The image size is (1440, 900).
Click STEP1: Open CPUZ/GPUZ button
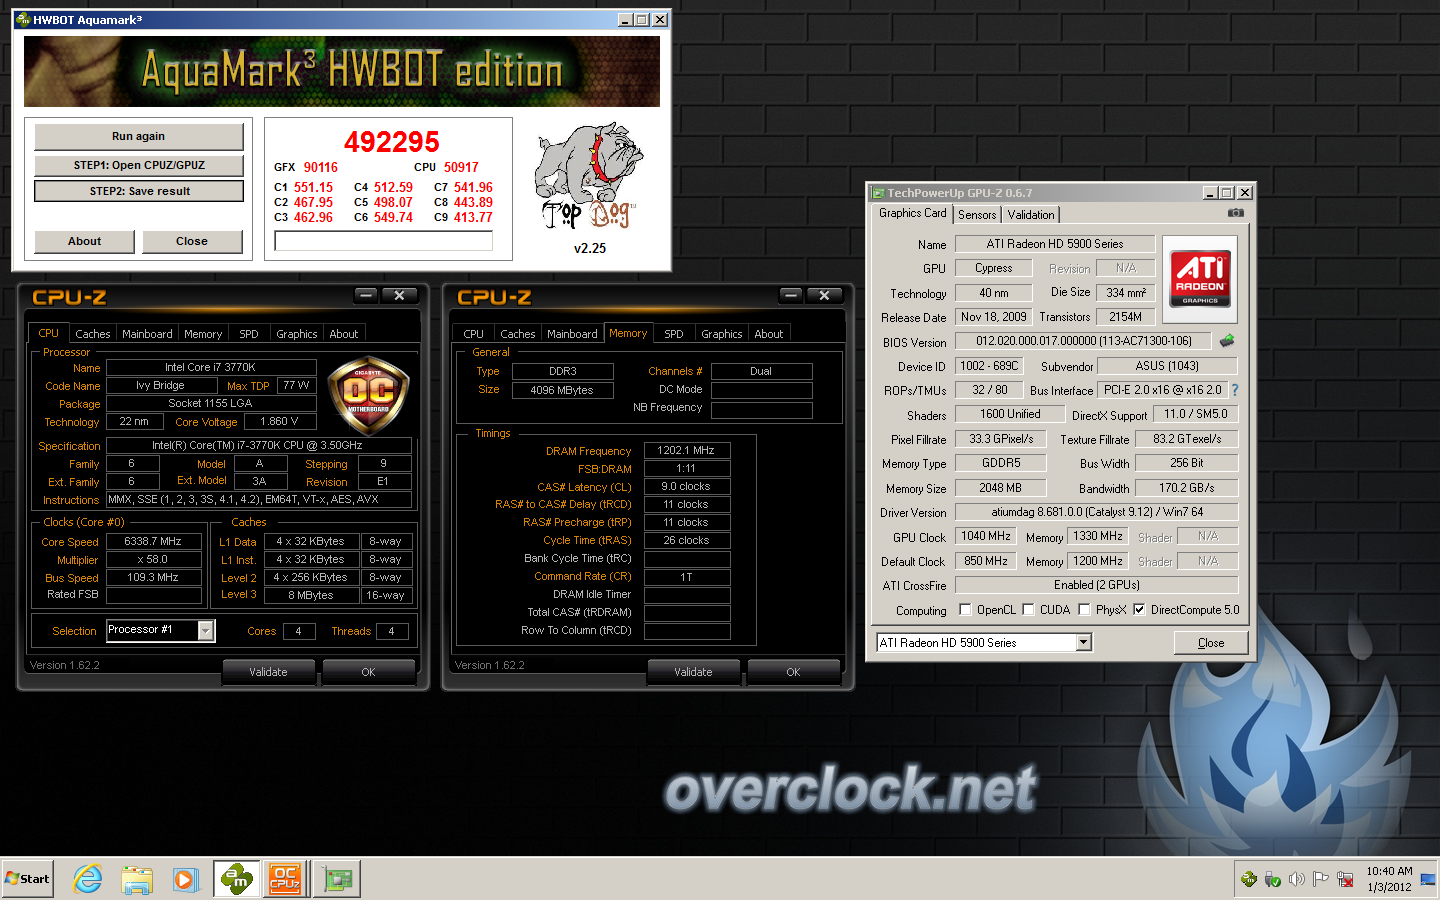pyautogui.click(x=139, y=165)
